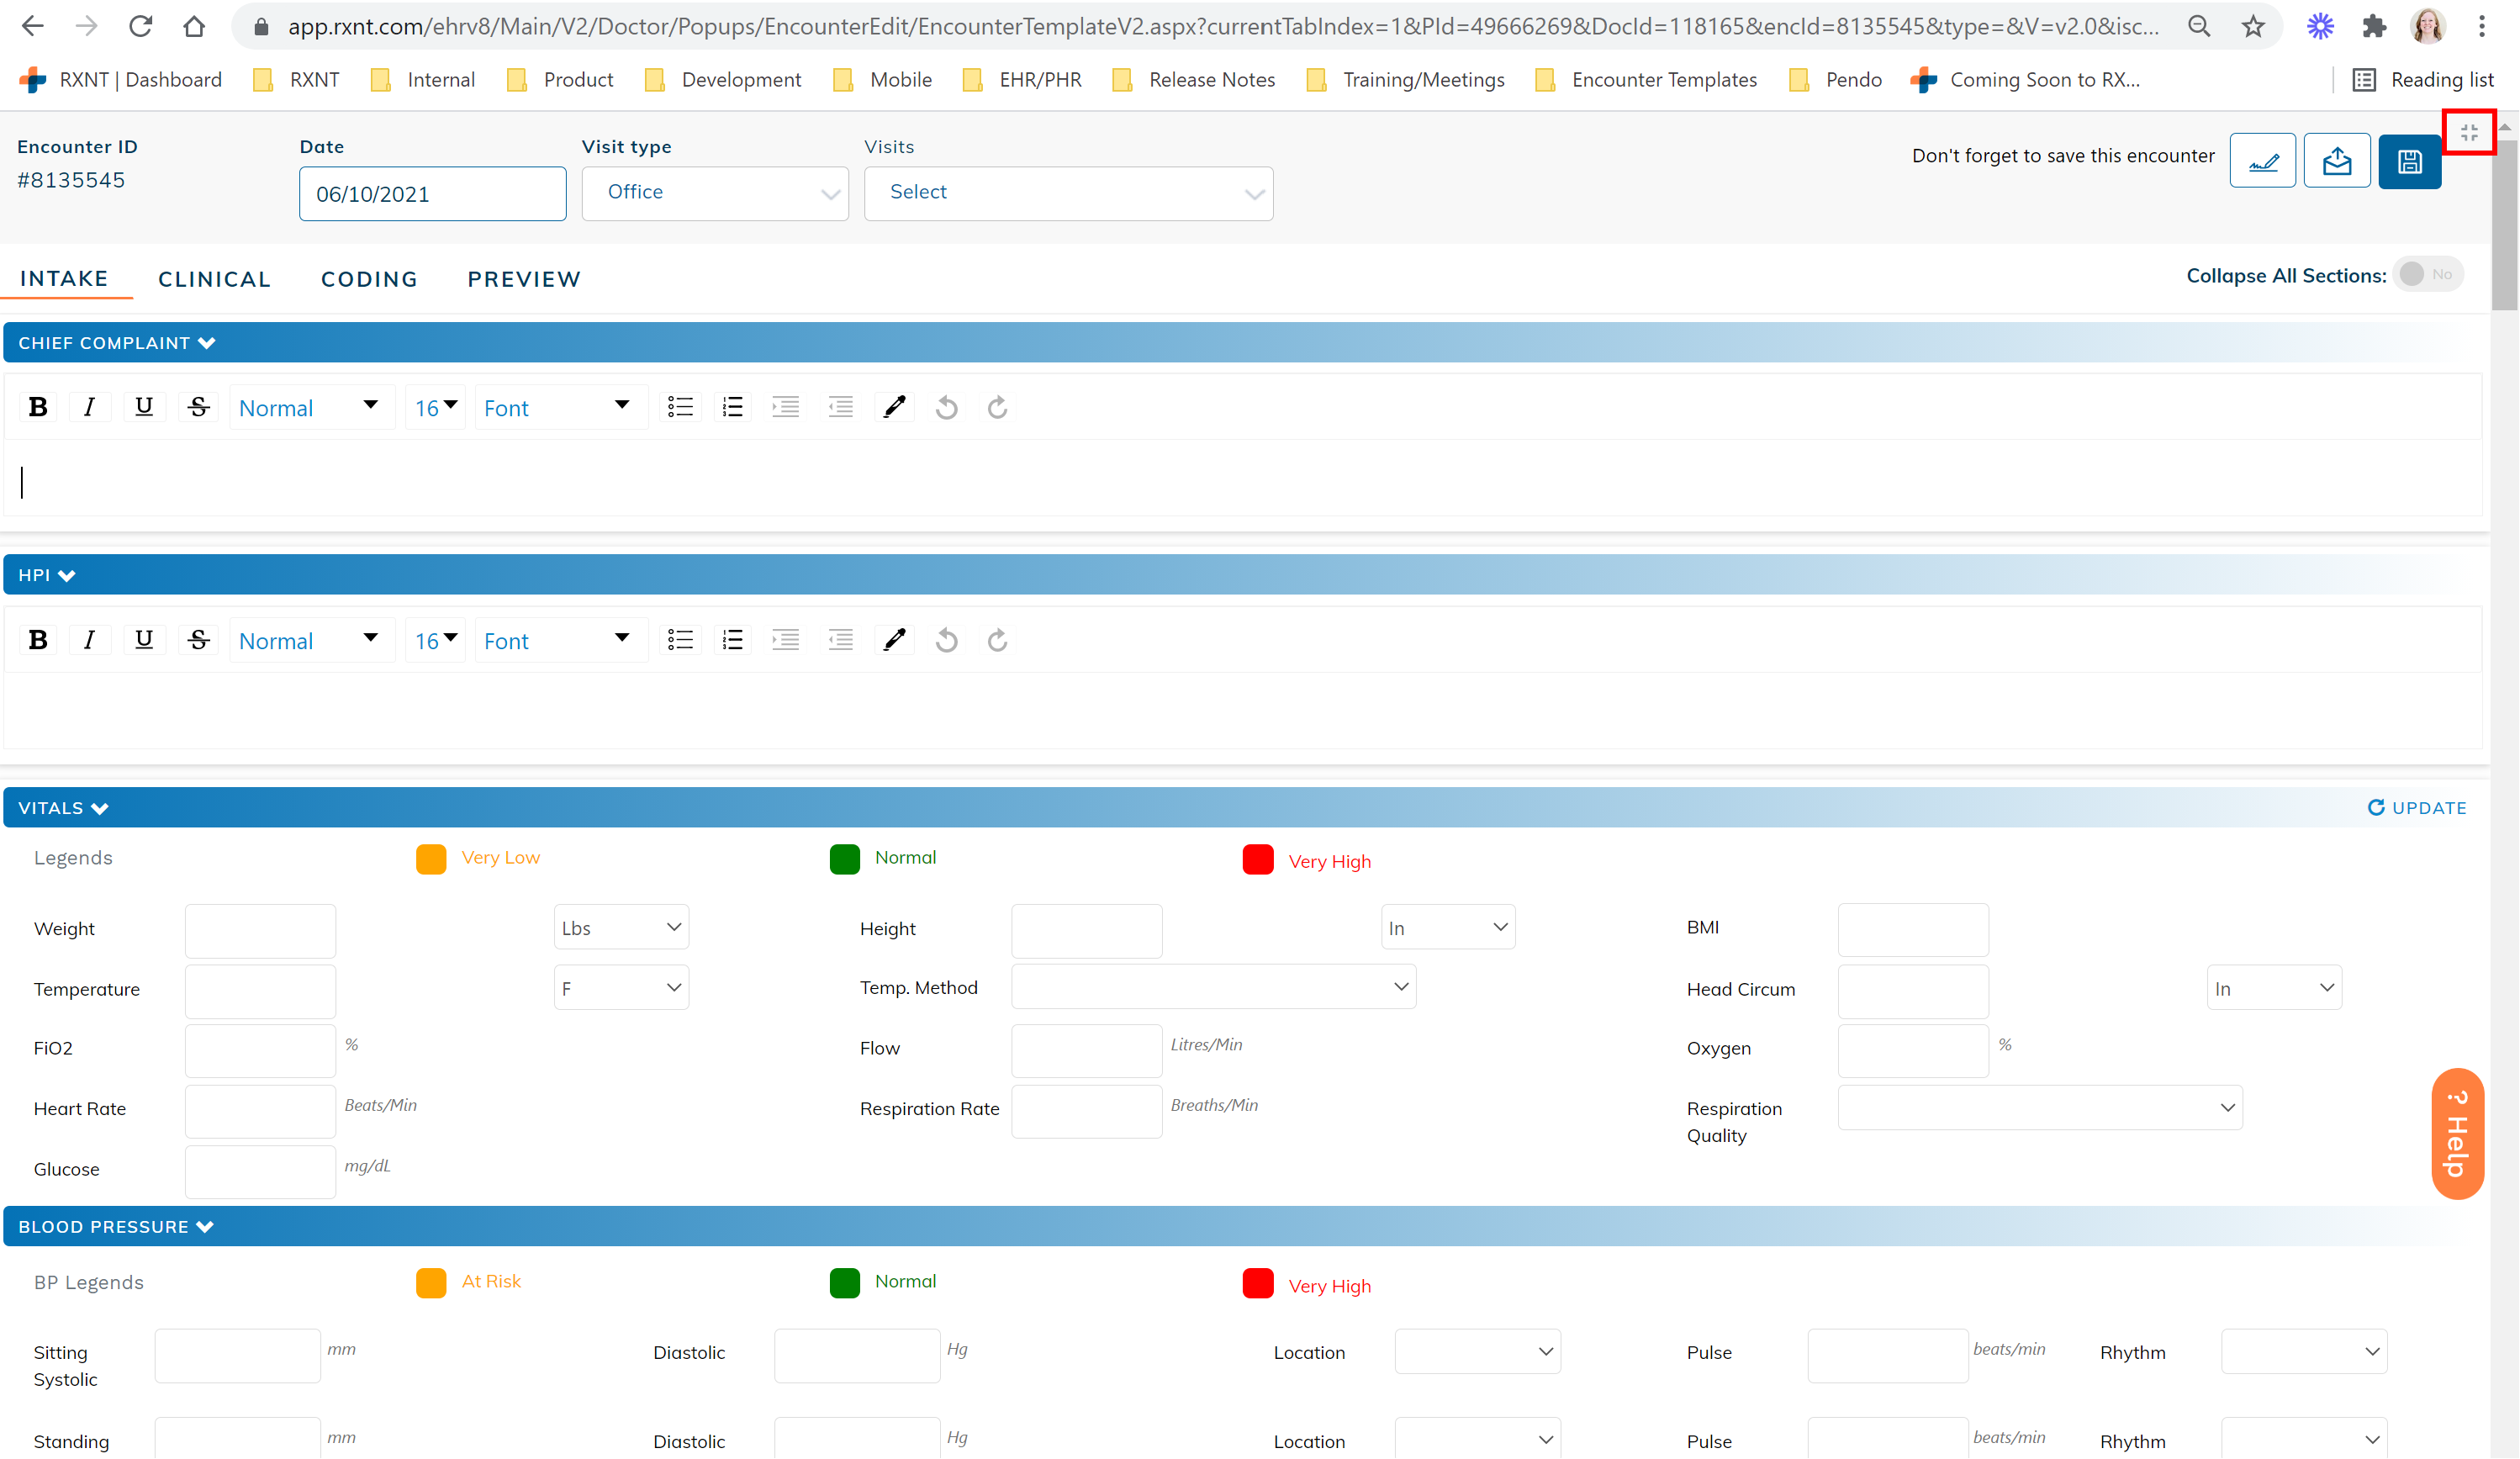The width and height of the screenshot is (2520, 1459).
Task: Click the highlight pen in Chief Complaint editor
Action: (x=895, y=407)
